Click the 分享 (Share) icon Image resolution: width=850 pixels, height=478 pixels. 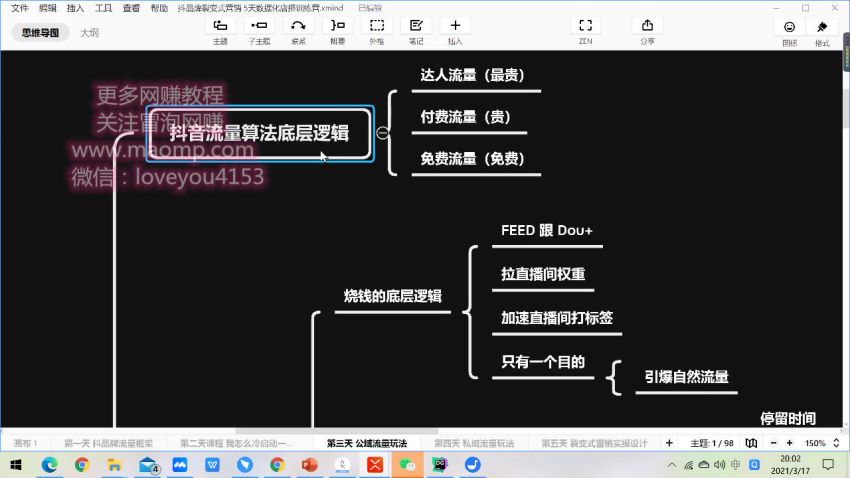tap(647, 30)
